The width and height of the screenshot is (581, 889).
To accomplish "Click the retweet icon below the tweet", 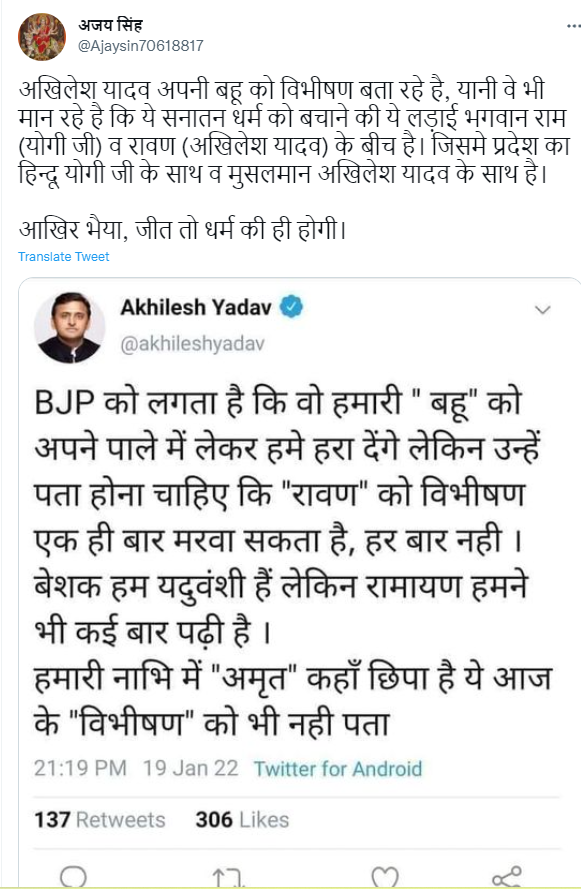I will [x=226, y=874].
